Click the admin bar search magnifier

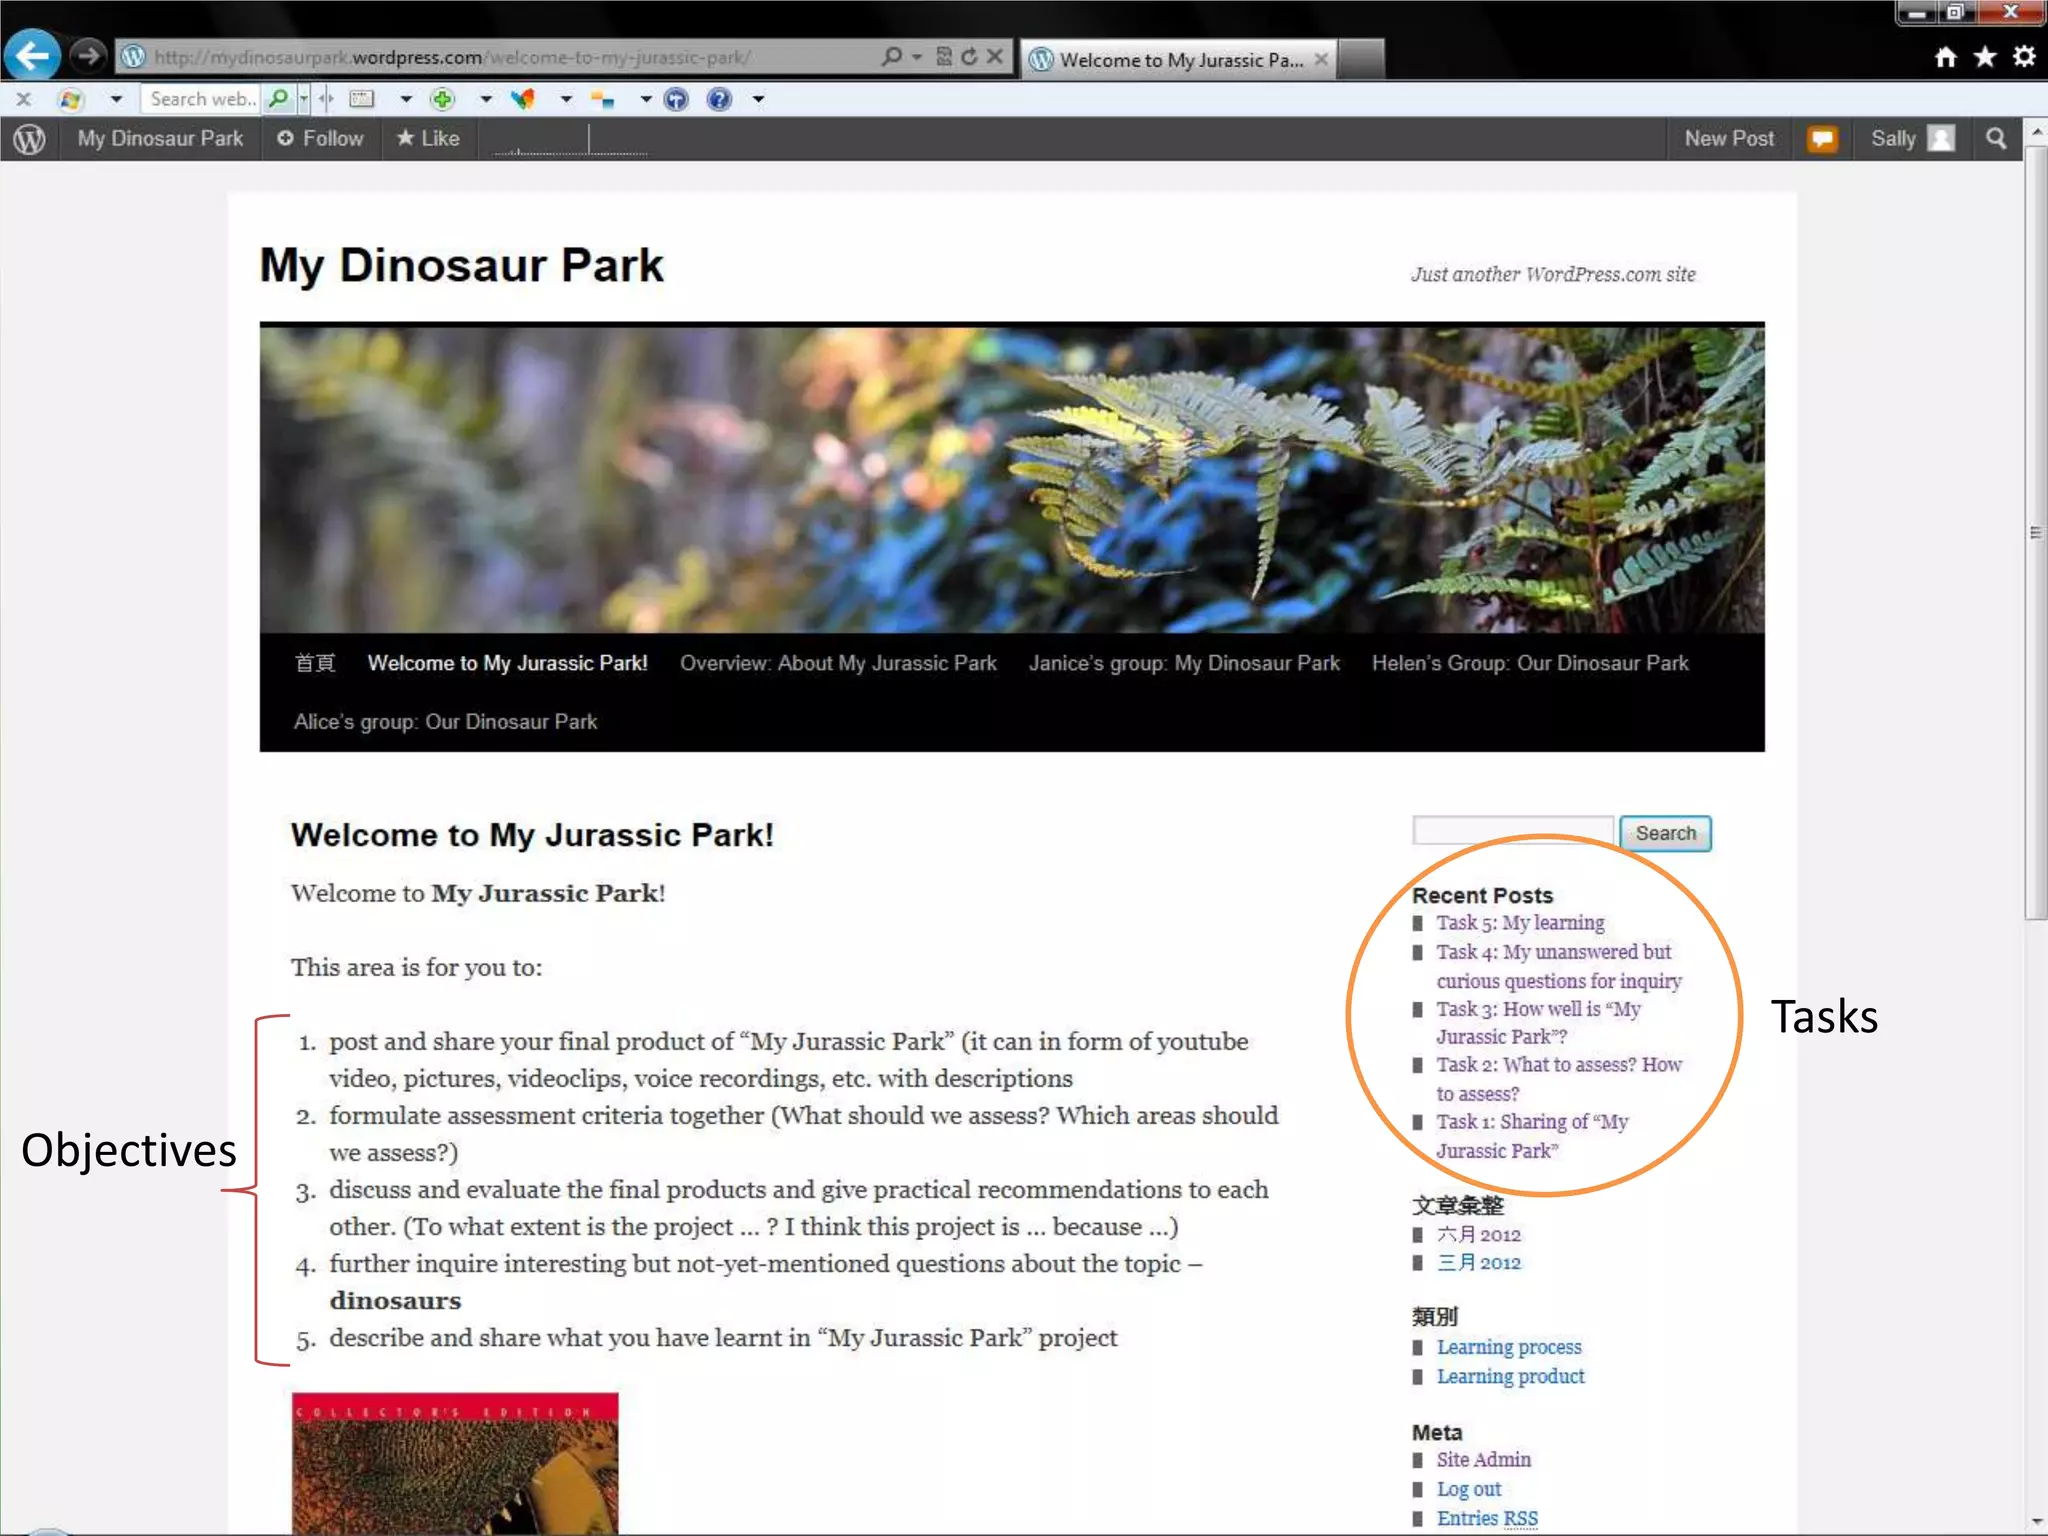coord(1996,139)
